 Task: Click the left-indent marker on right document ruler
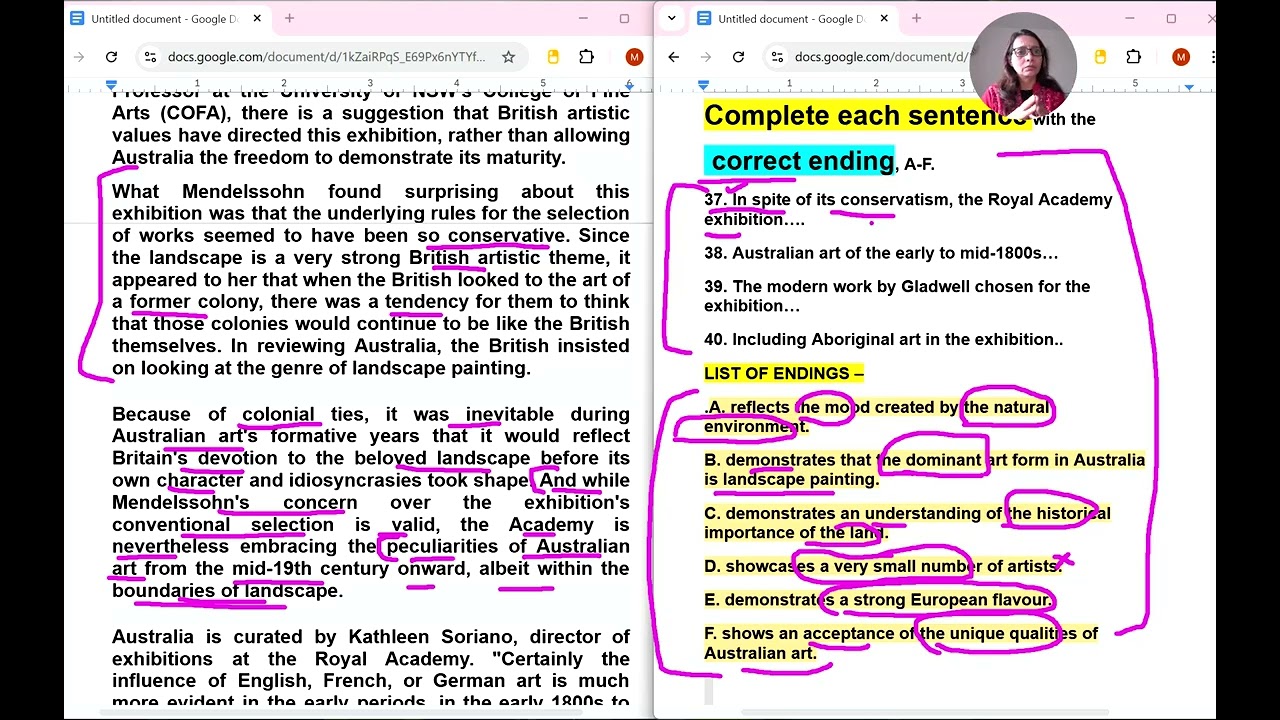click(703, 86)
